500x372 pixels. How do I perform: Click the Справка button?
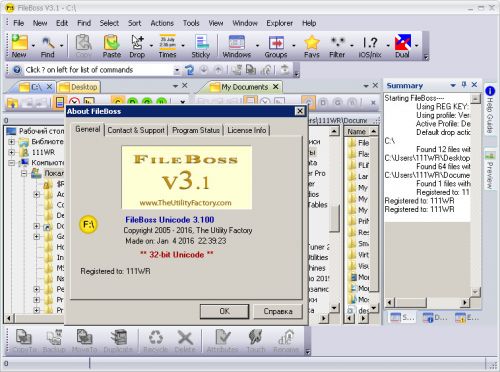(278, 311)
